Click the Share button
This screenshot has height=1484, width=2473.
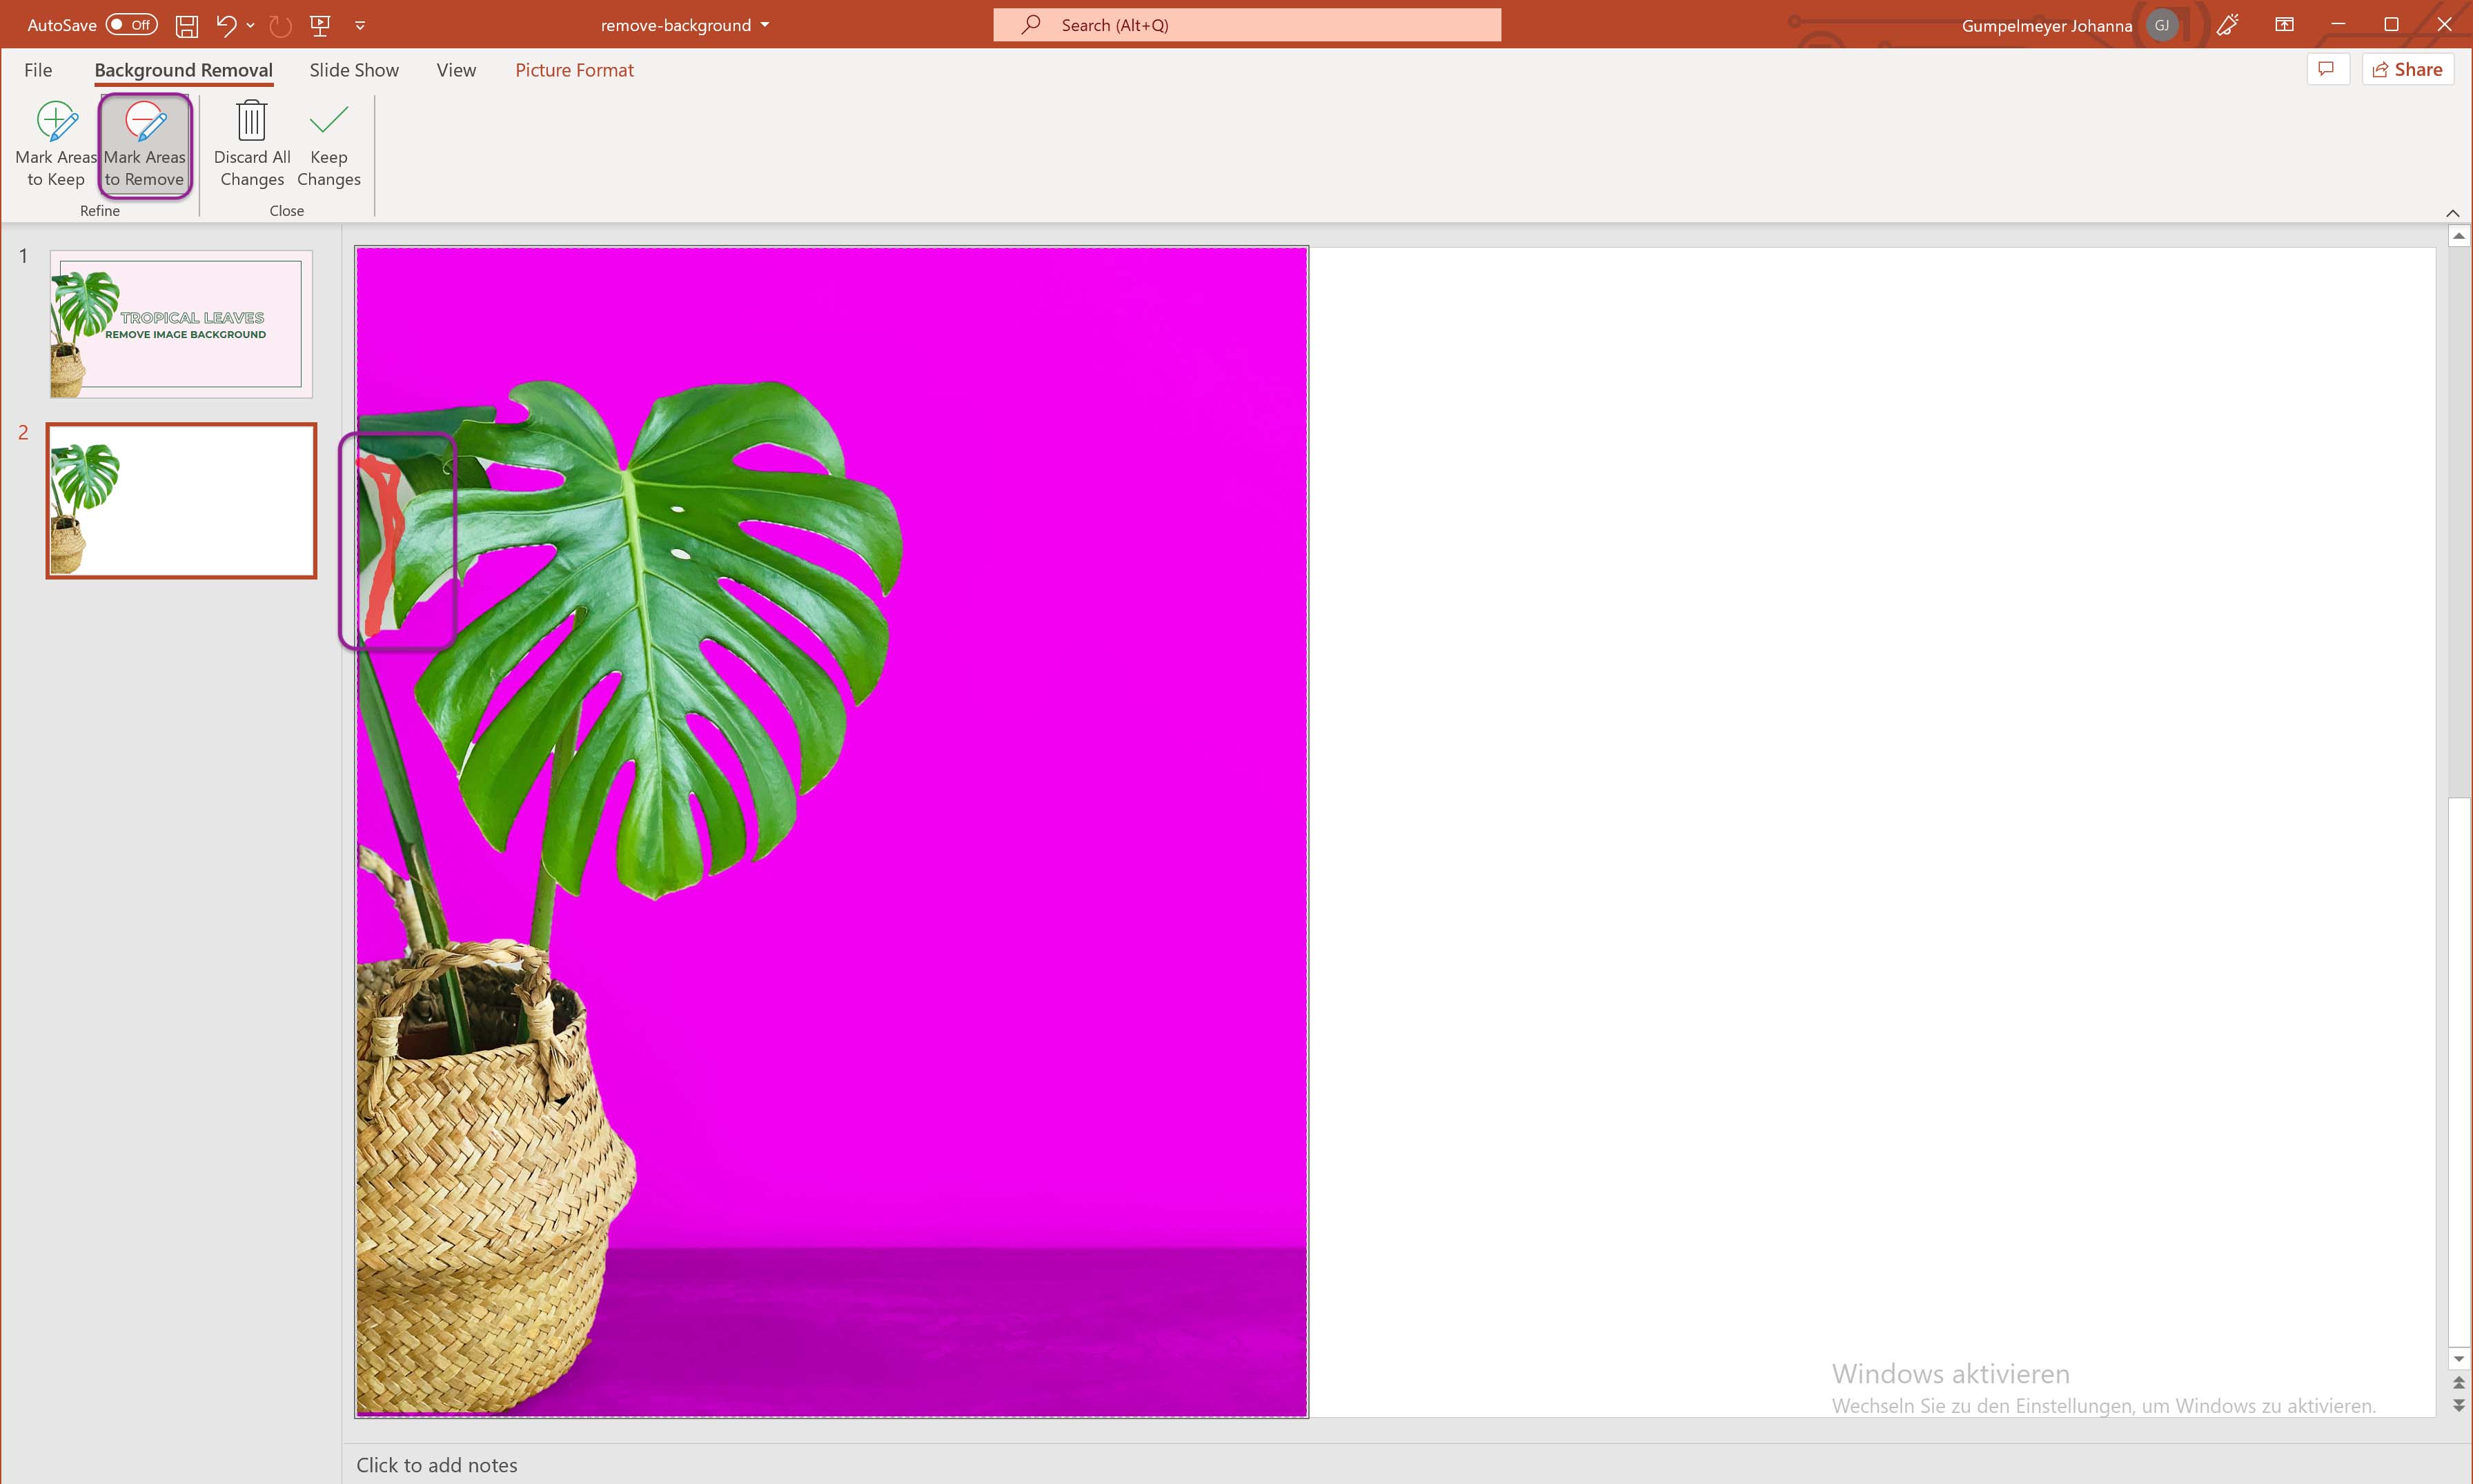pos(2407,69)
